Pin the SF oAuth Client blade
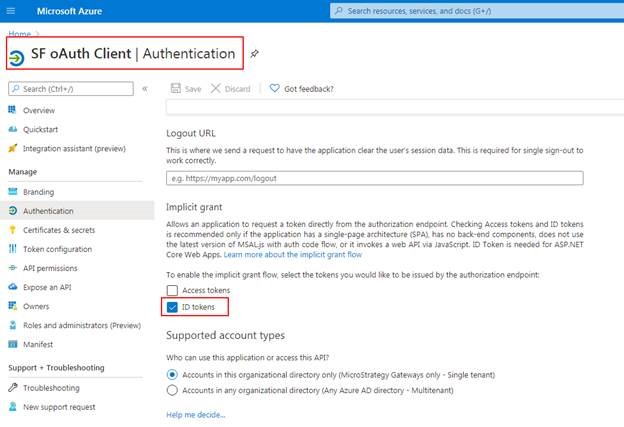Image resolution: width=624 pixels, height=427 pixels. [255, 53]
